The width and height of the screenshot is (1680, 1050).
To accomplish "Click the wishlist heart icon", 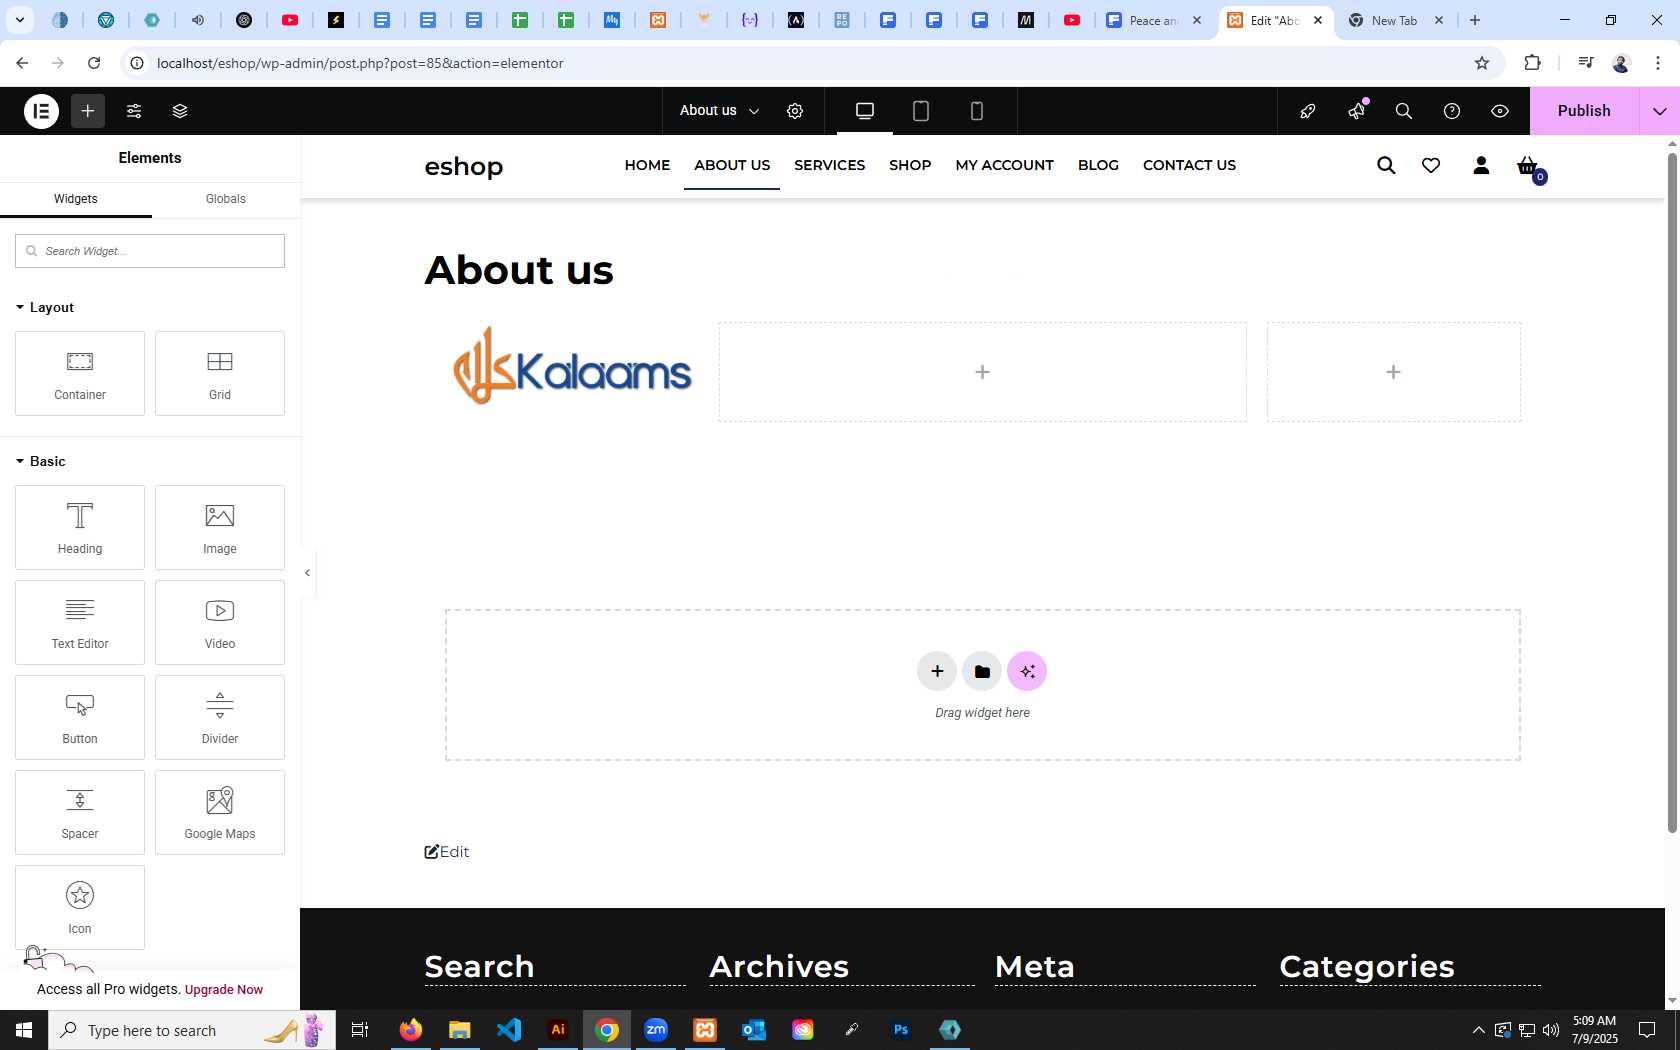I will 1431,165.
